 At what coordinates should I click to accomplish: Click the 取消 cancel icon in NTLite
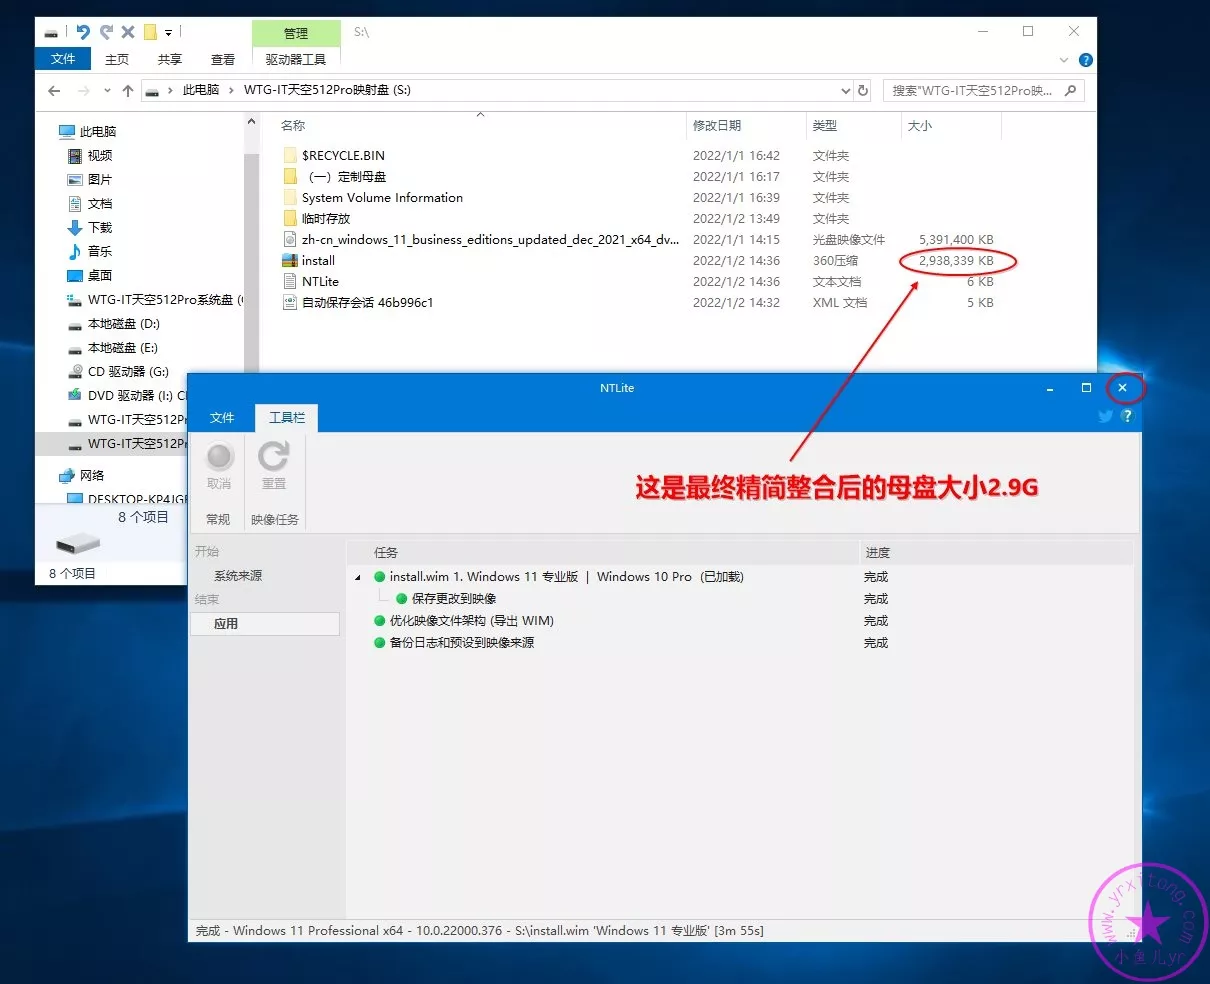click(219, 458)
